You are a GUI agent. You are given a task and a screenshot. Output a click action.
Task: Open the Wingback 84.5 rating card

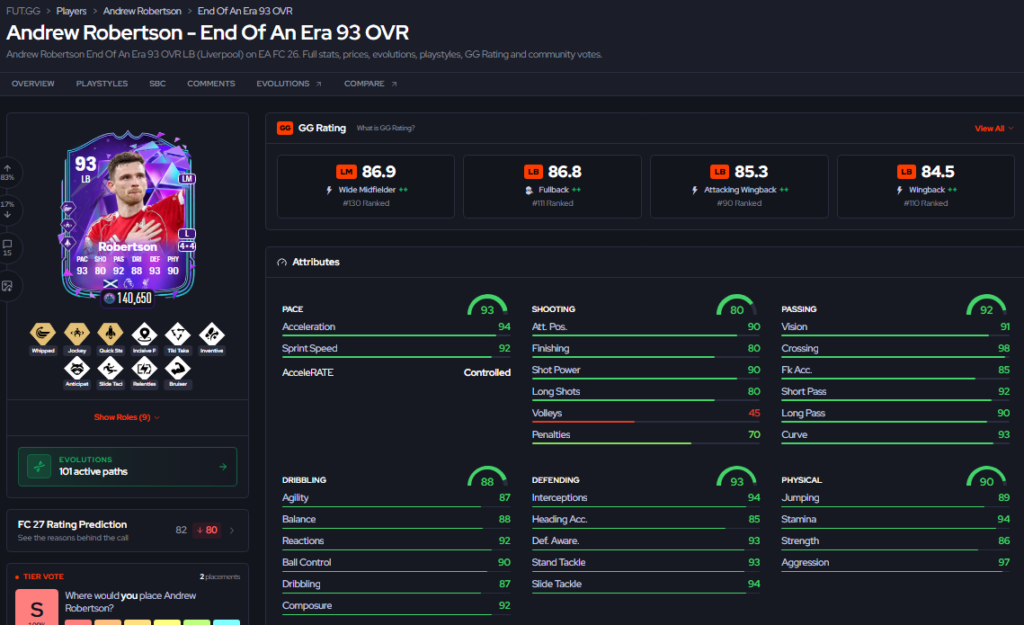pyautogui.click(x=926, y=186)
